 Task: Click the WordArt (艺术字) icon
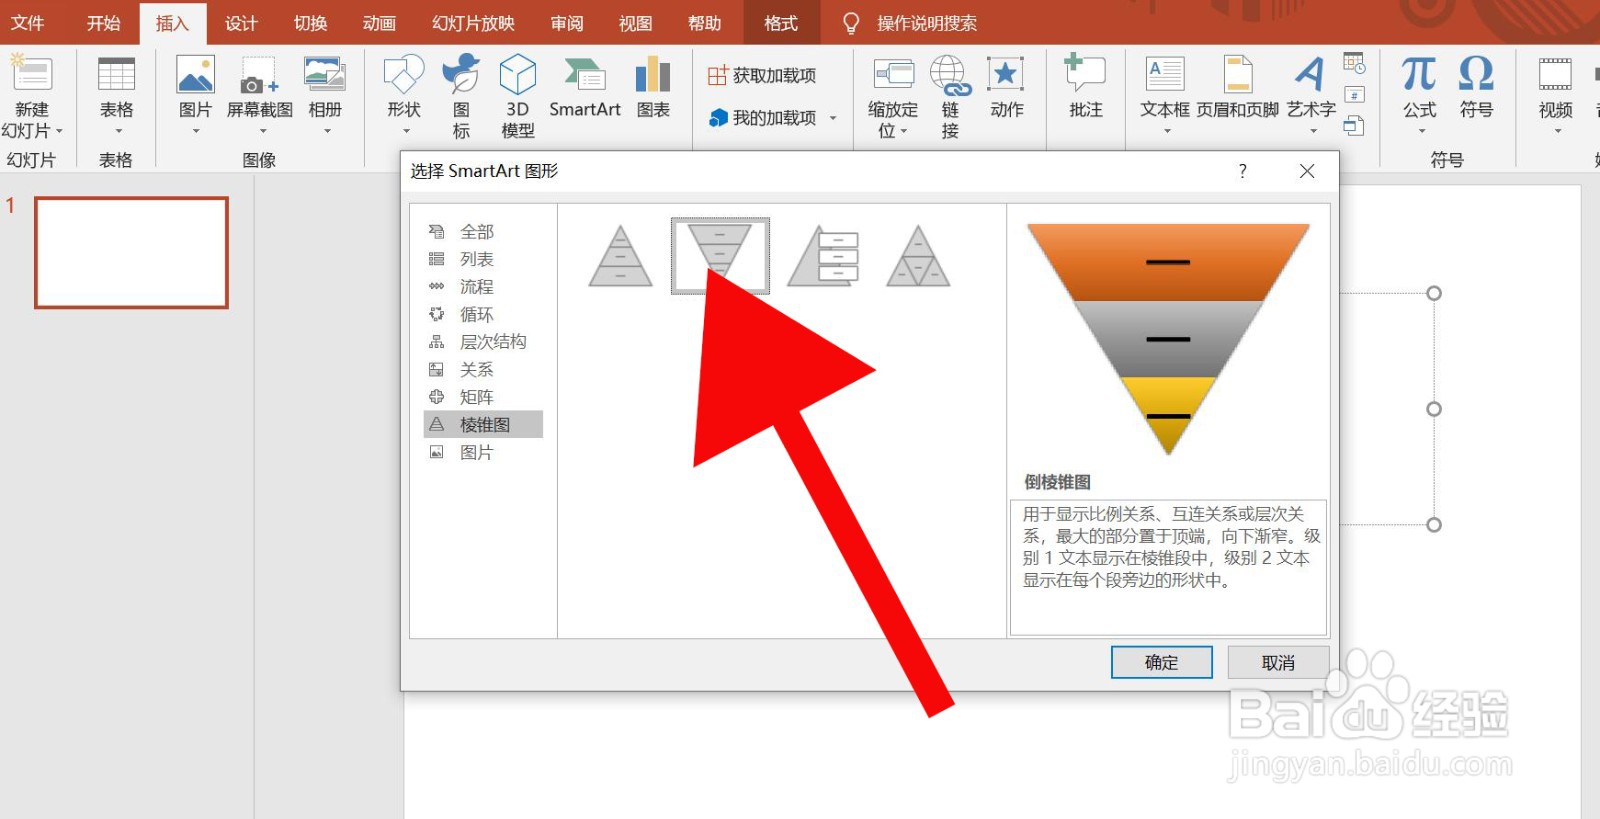(x=1310, y=74)
